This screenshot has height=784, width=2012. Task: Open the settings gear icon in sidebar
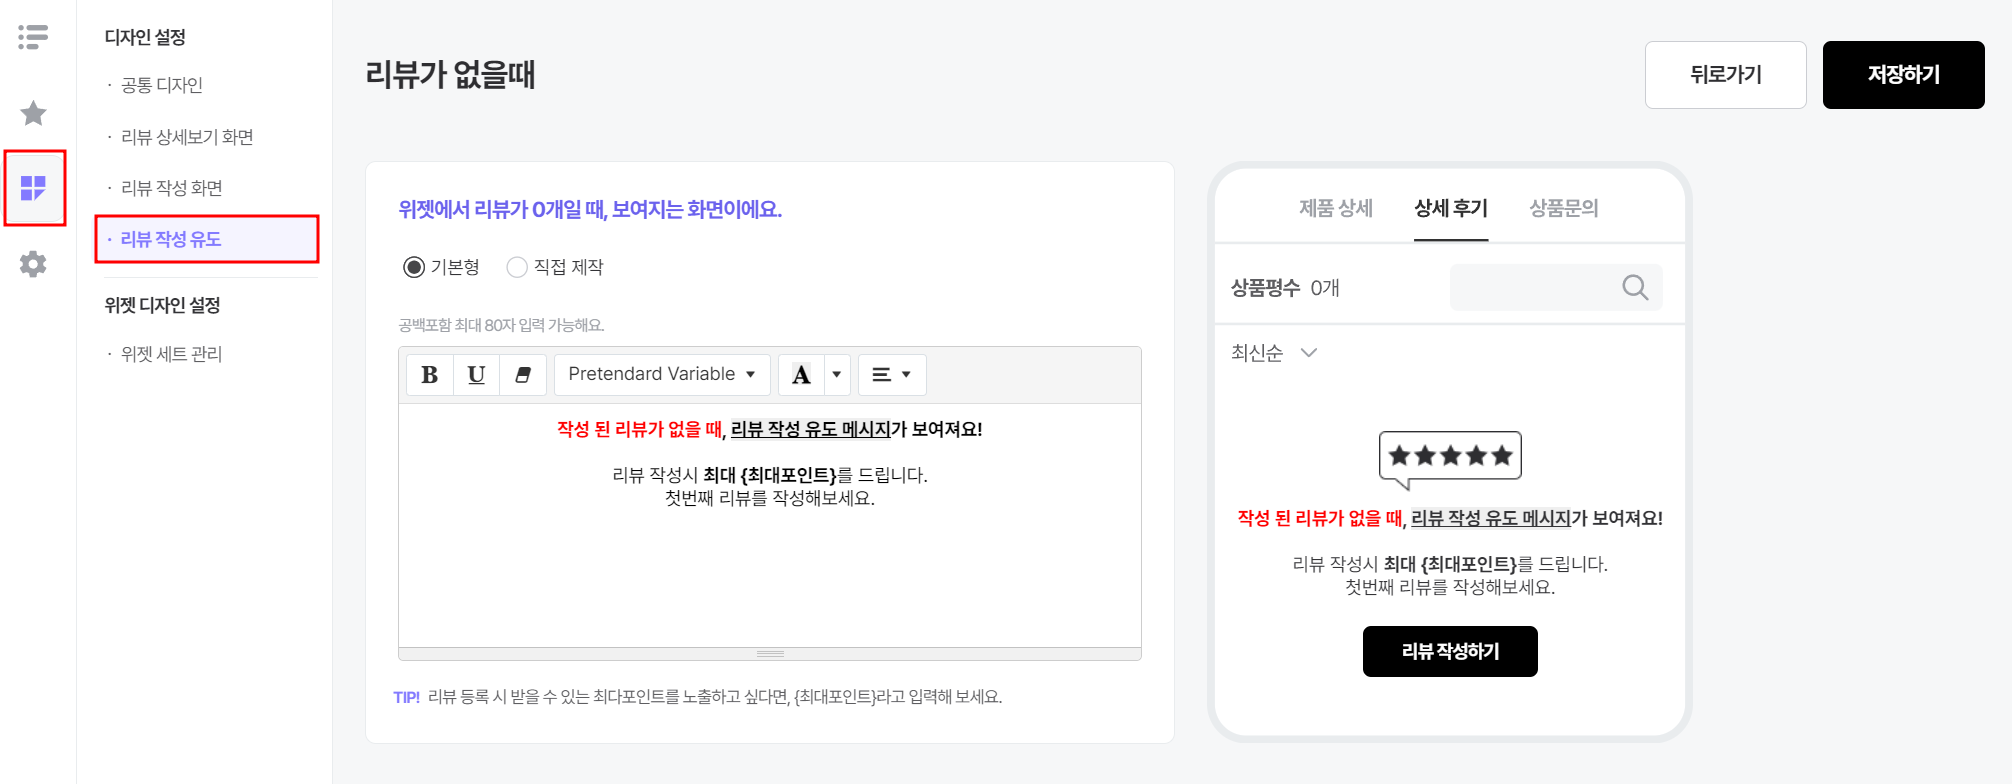[x=33, y=264]
